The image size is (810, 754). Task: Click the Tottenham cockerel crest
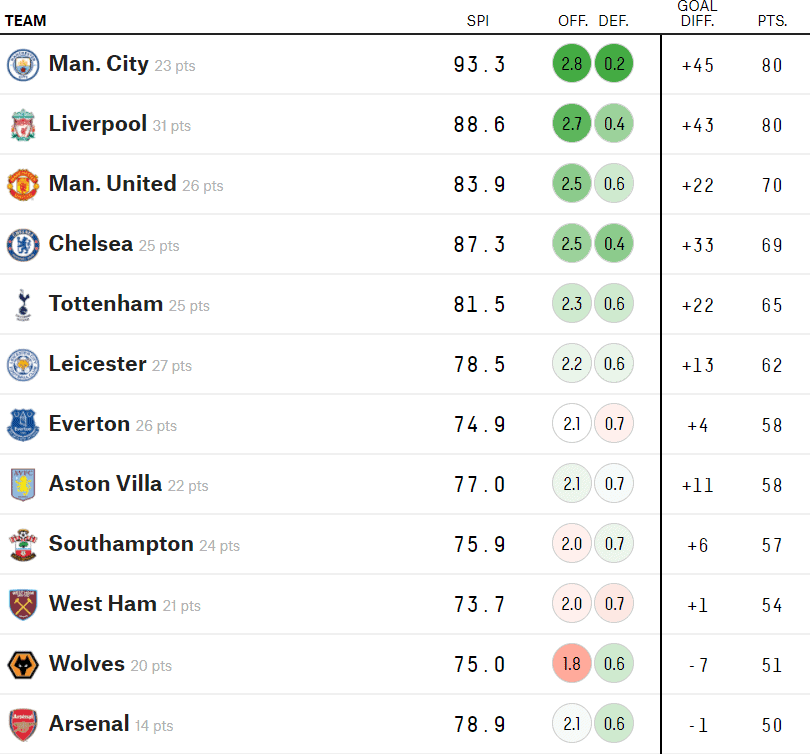23,305
